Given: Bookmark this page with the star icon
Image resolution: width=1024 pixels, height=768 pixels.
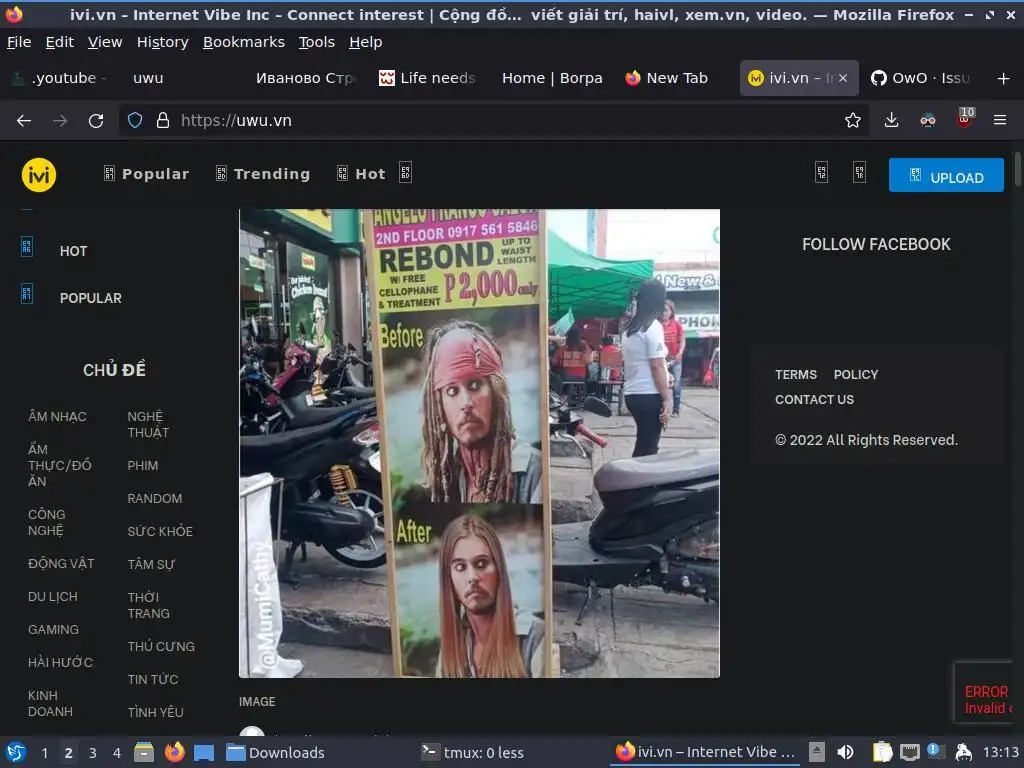Looking at the screenshot, I should tap(852, 120).
